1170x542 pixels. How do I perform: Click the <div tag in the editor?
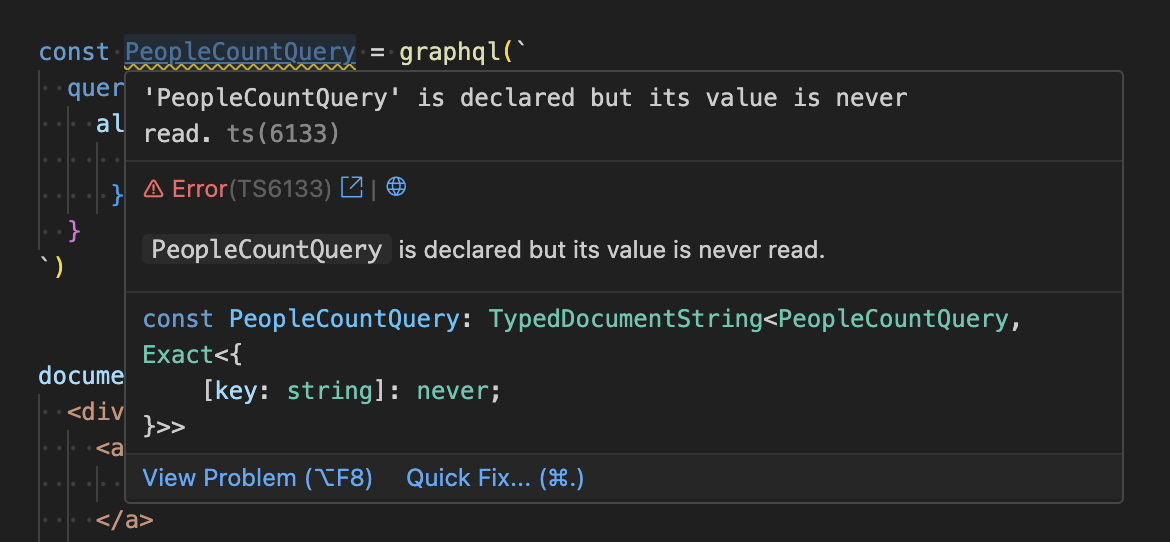click(x=96, y=412)
